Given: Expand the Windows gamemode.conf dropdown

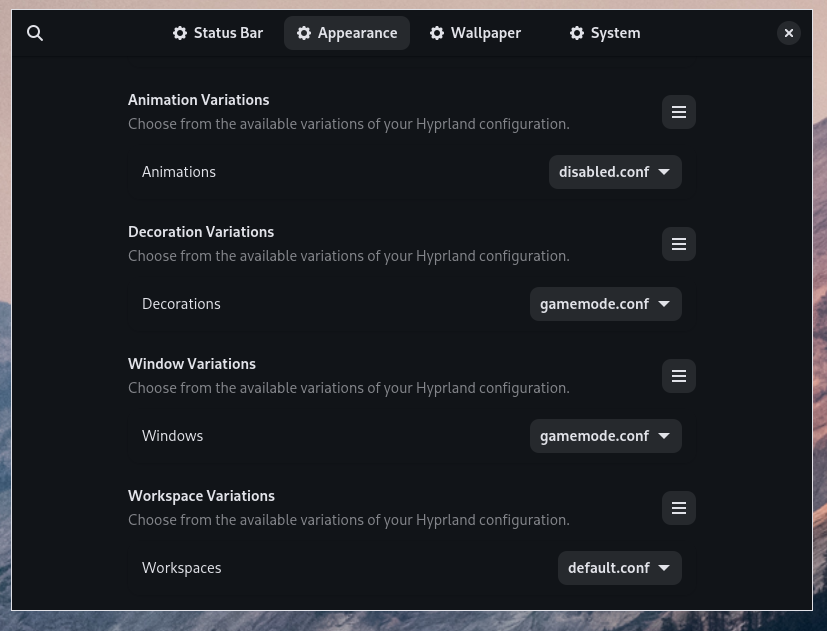Looking at the screenshot, I should [x=605, y=436].
